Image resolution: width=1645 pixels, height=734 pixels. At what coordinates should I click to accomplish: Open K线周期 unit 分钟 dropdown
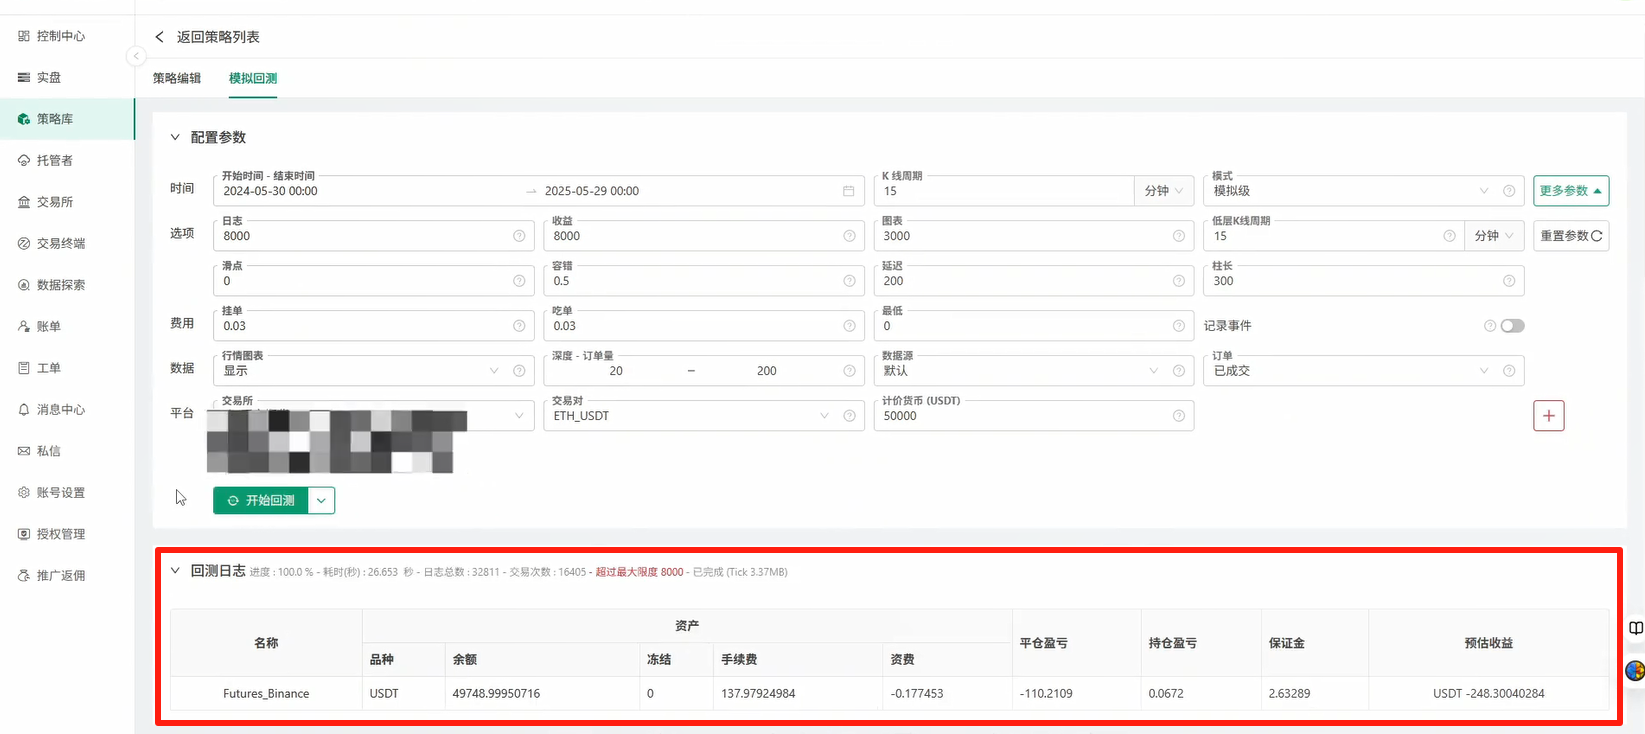1164,191
